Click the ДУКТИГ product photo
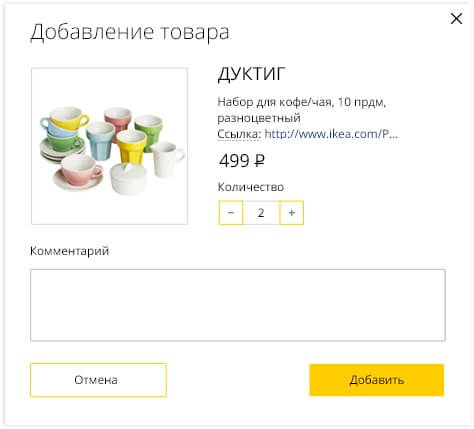The height and width of the screenshot is (429, 474). point(109,146)
